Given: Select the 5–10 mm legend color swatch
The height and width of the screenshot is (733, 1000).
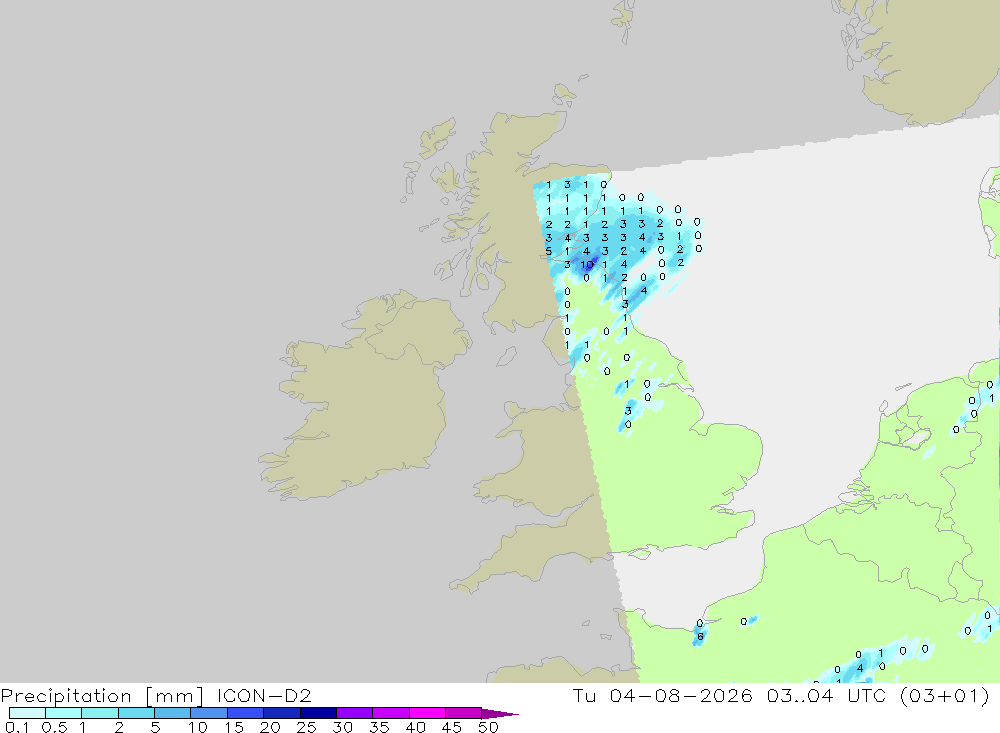Looking at the screenshot, I should tap(173, 713).
